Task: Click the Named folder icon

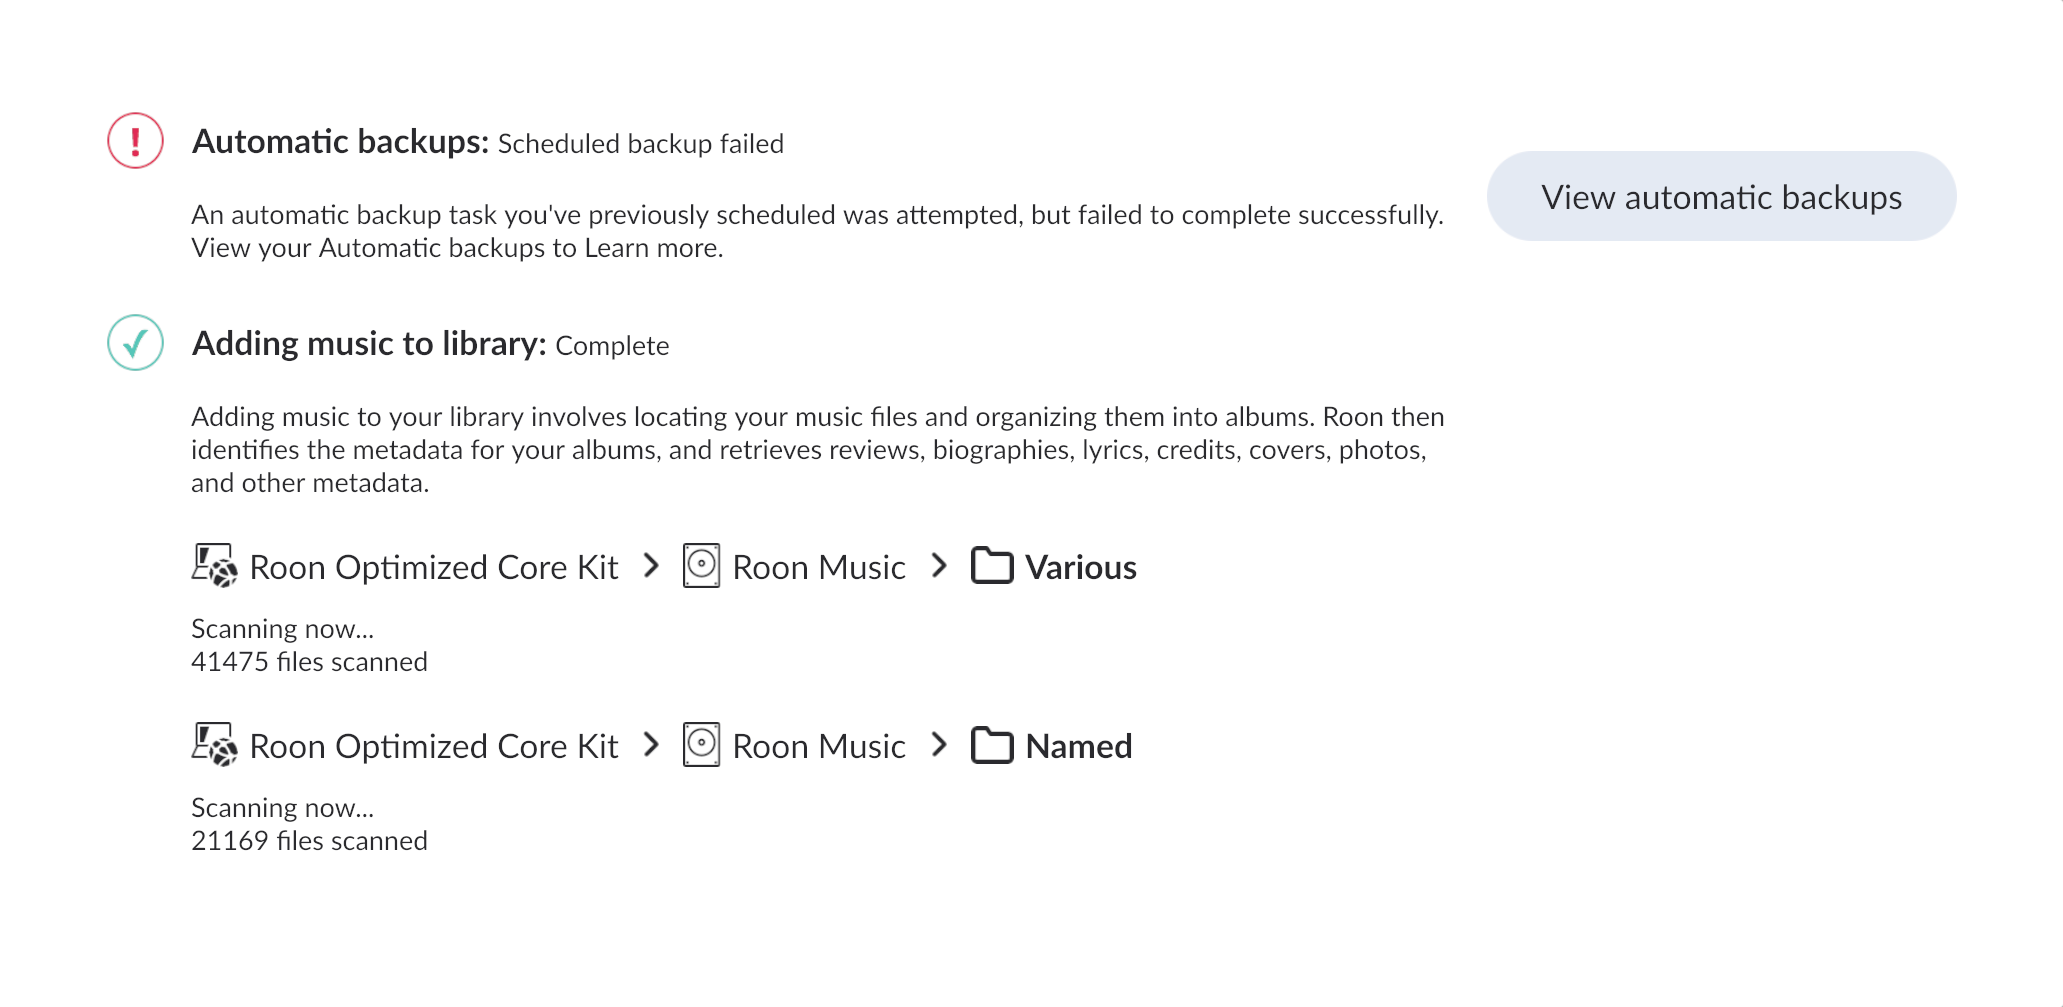Action: [x=992, y=745]
